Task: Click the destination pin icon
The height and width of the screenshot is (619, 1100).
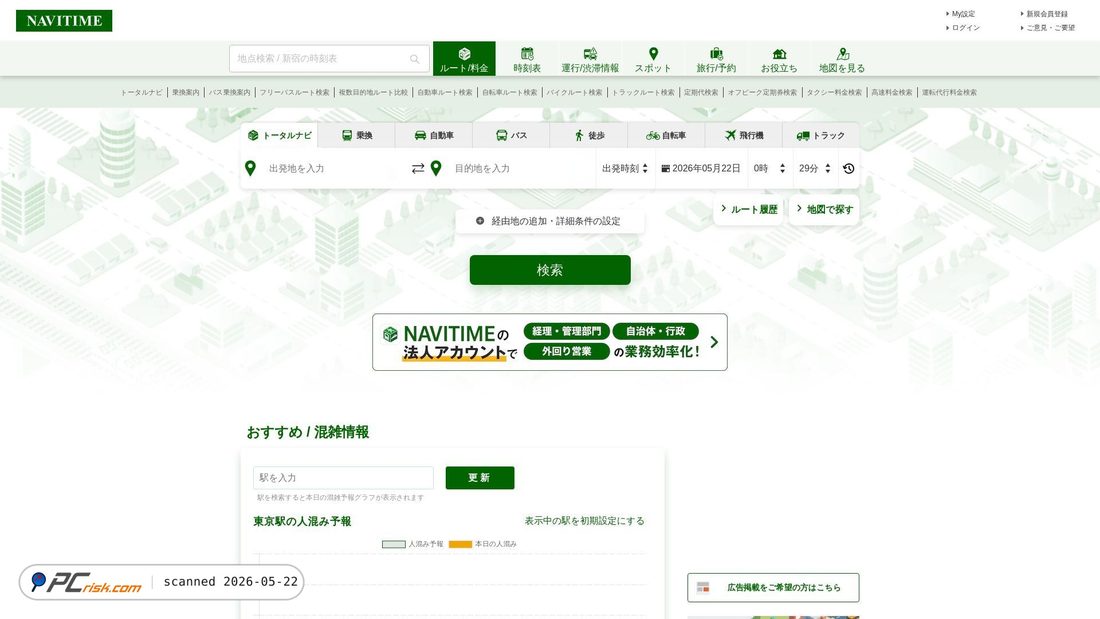Action: 436,168
